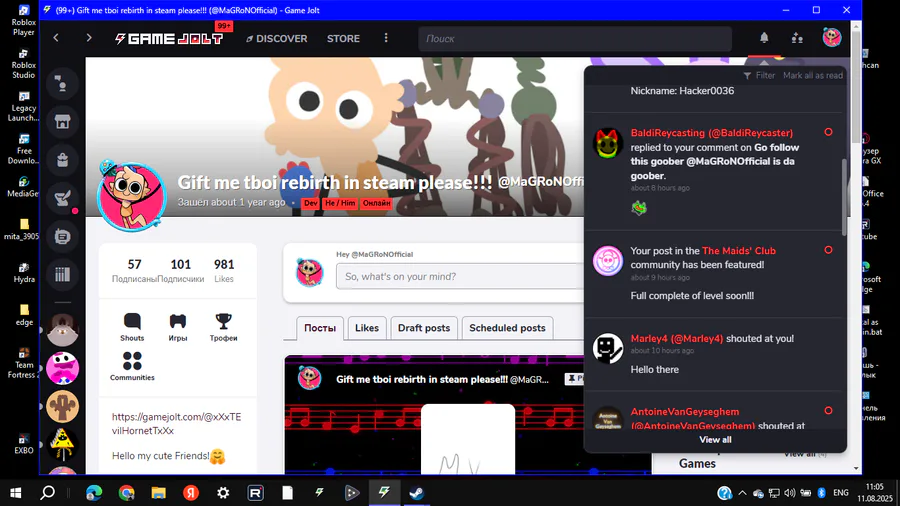Open Communities section

click(132, 367)
